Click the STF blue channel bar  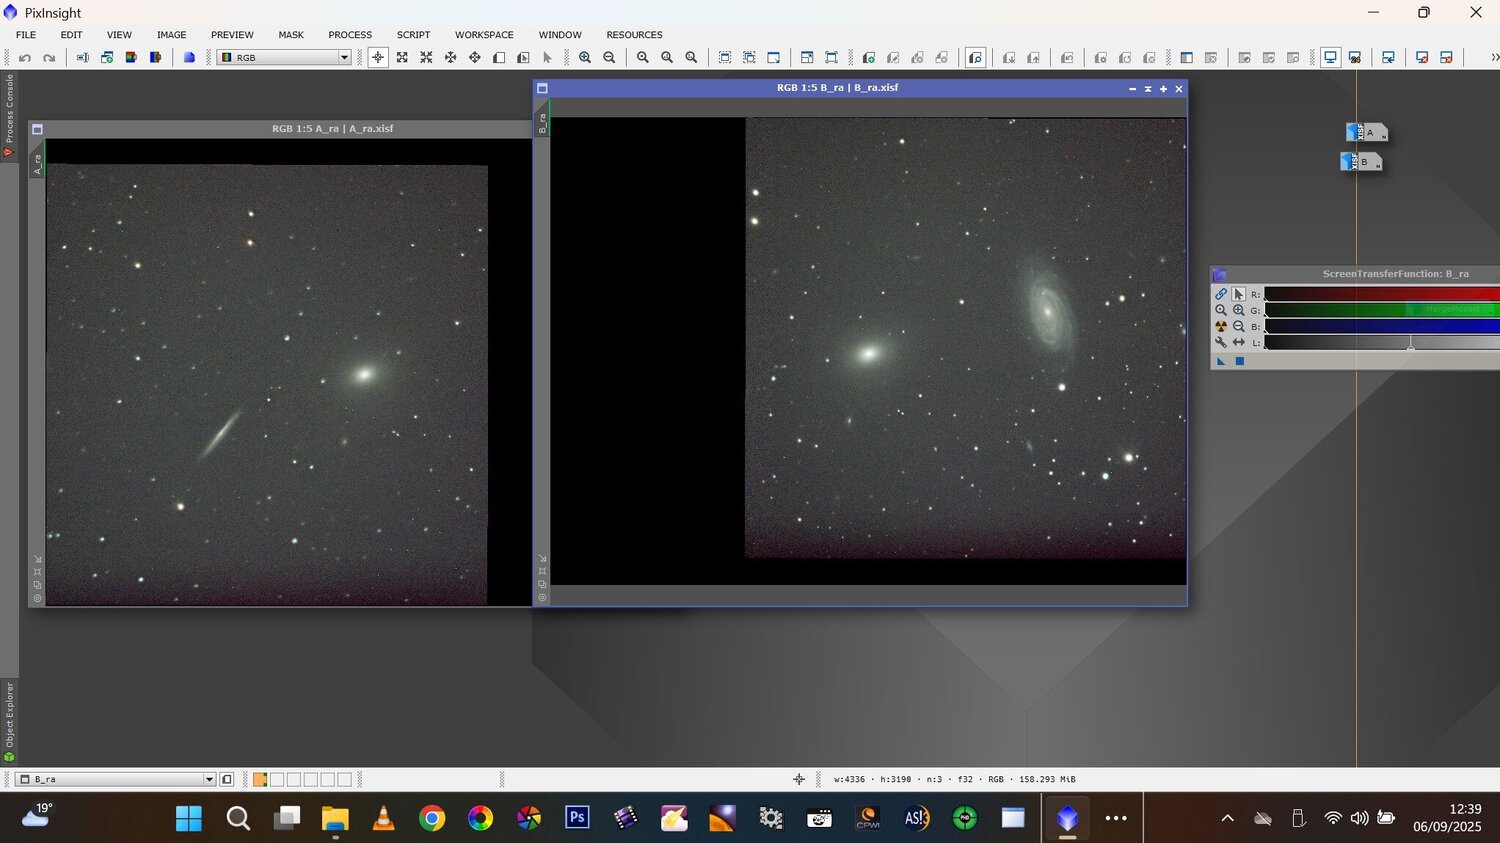point(1382,326)
